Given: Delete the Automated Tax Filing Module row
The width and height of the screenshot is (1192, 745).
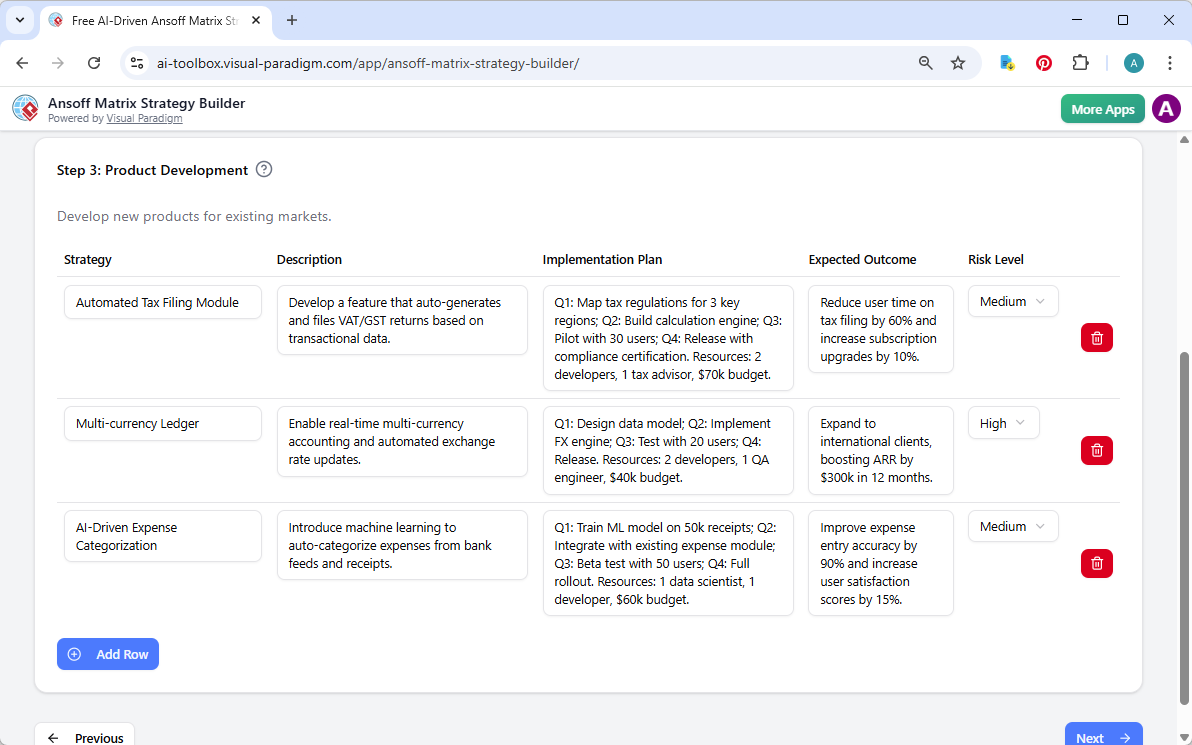Looking at the screenshot, I should tap(1096, 337).
